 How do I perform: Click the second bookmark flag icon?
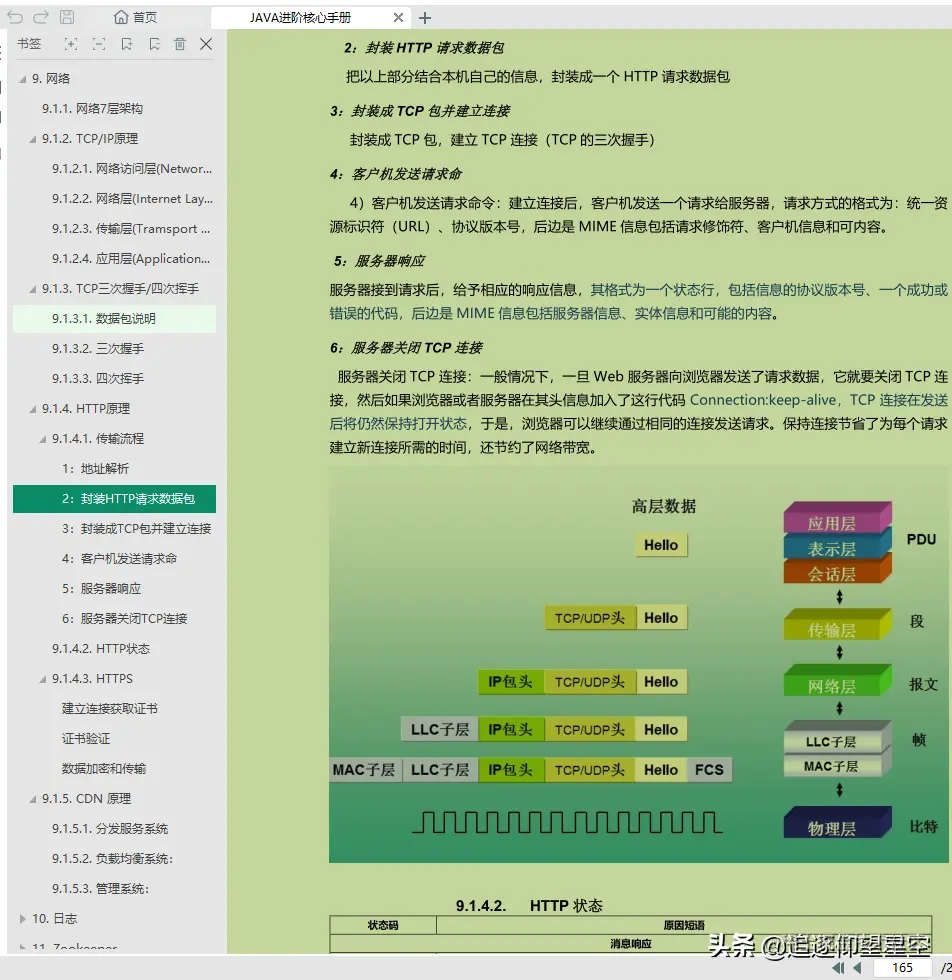tap(154, 44)
